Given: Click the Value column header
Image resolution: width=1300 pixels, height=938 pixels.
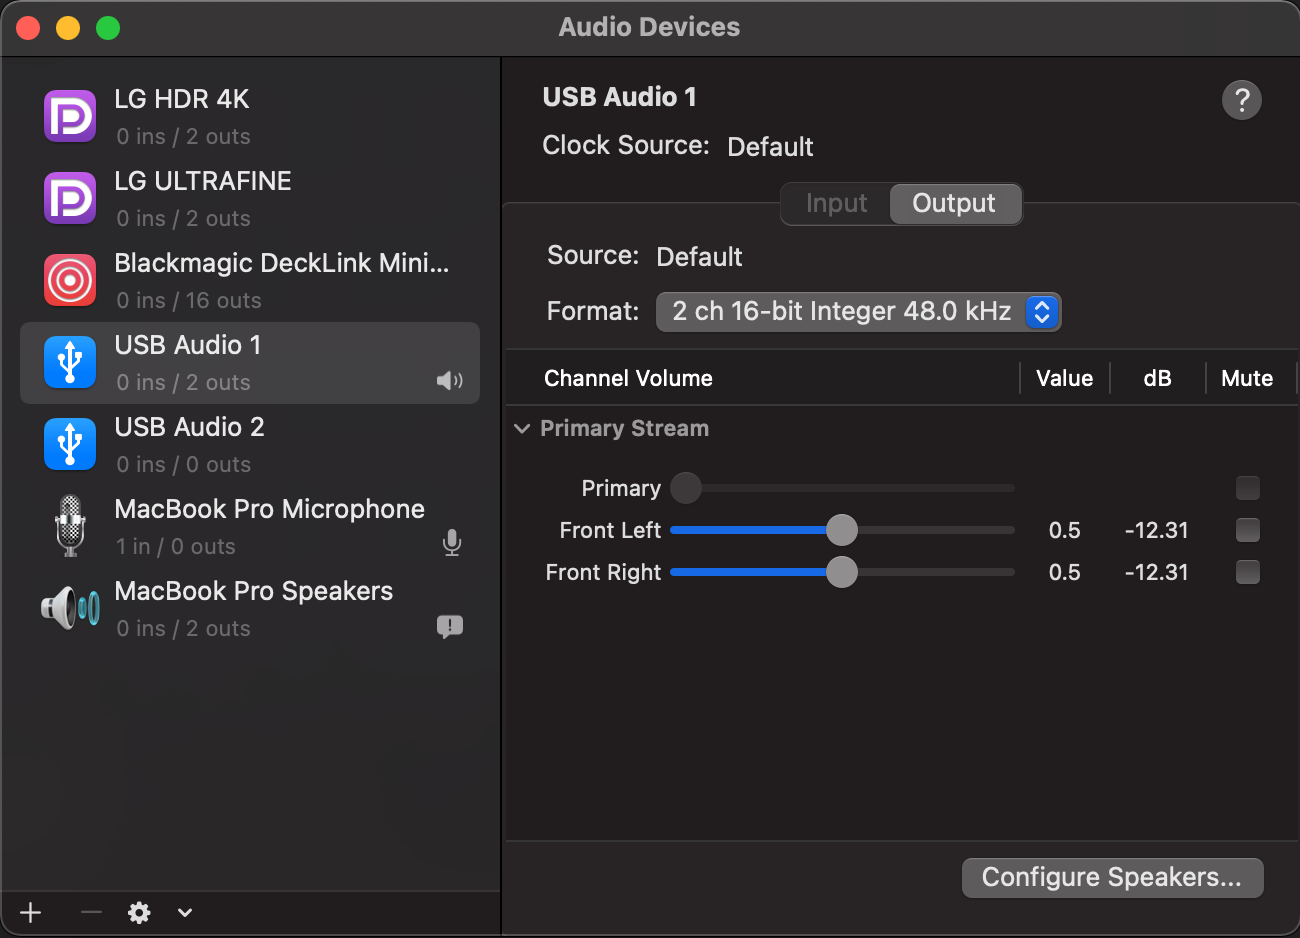Looking at the screenshot, I should (x=1064, y=378).
